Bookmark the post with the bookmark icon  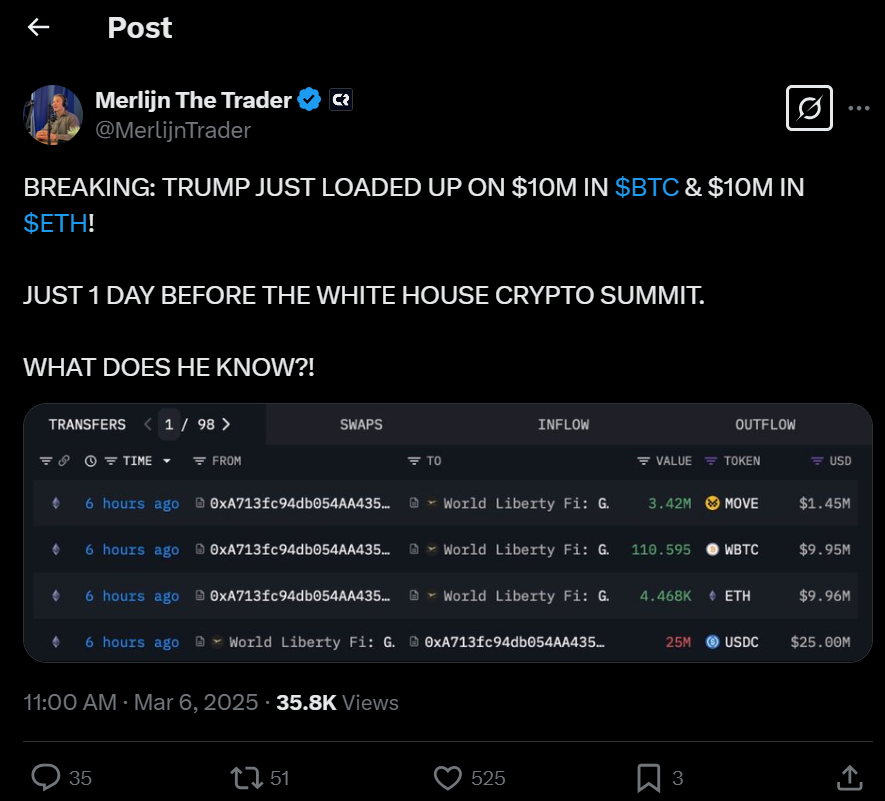(x=649, y=778)
